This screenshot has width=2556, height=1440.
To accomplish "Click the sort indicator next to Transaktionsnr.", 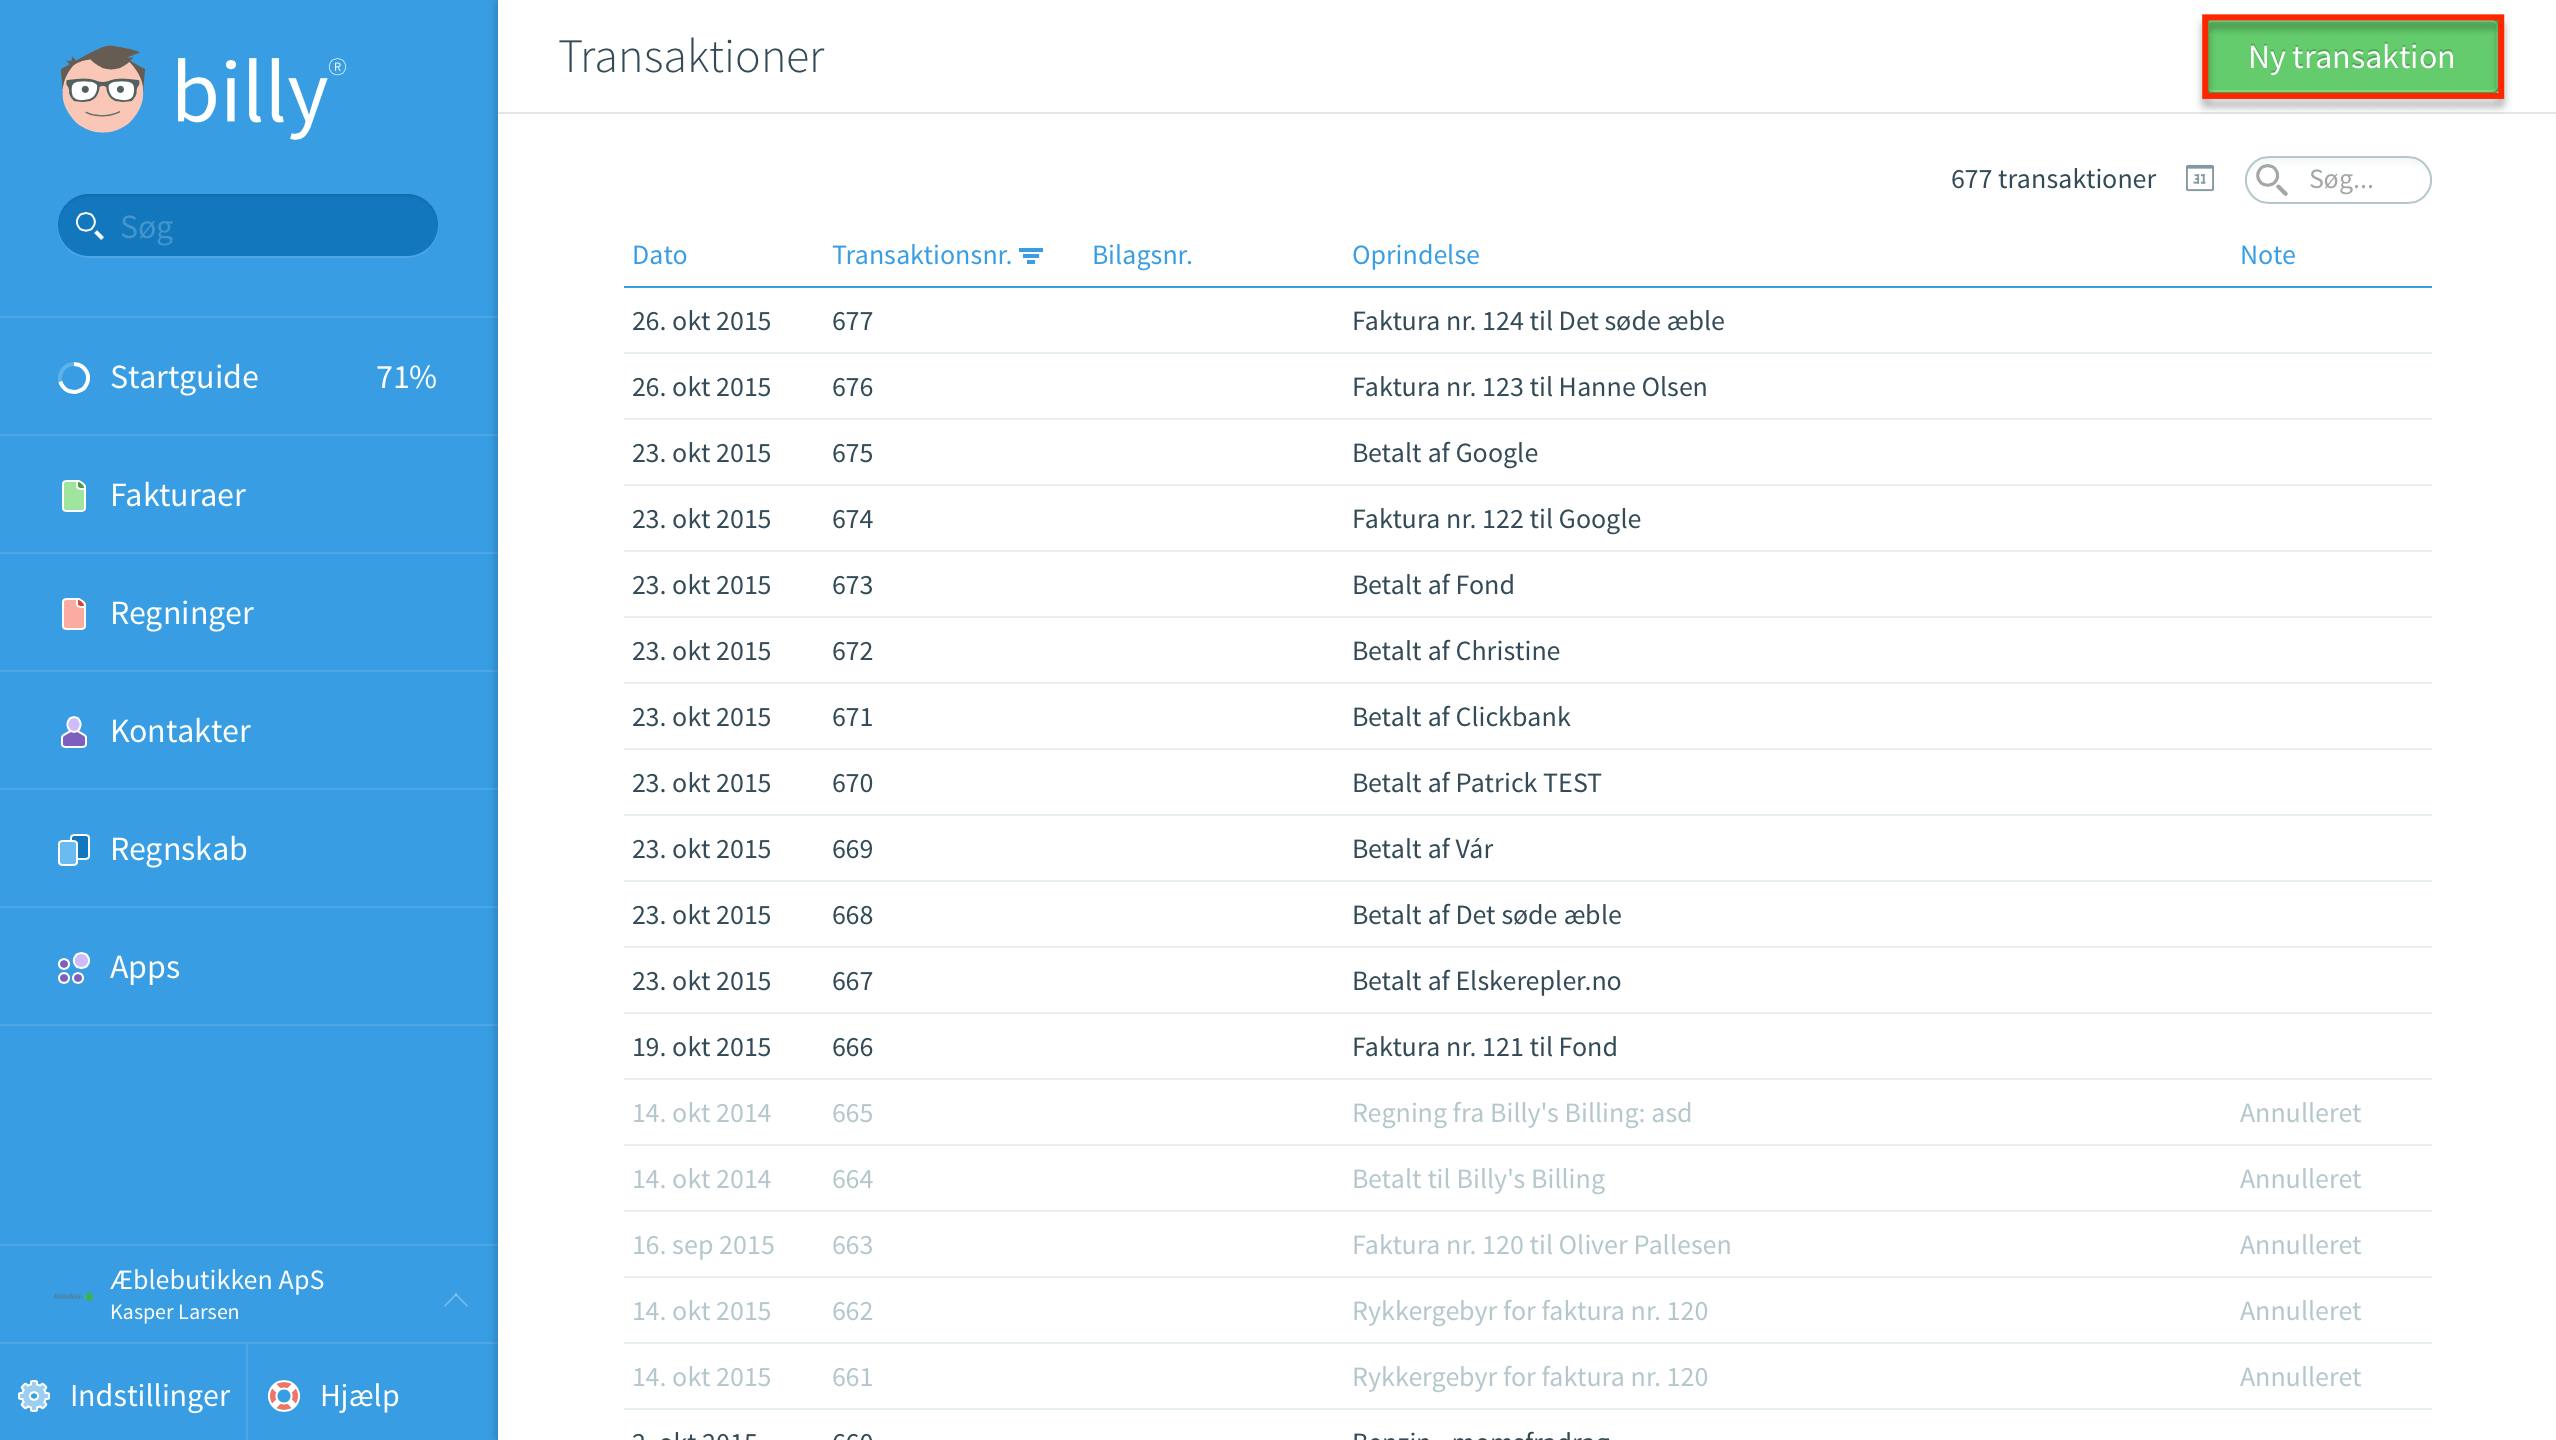I will (x=1031, y=256).
